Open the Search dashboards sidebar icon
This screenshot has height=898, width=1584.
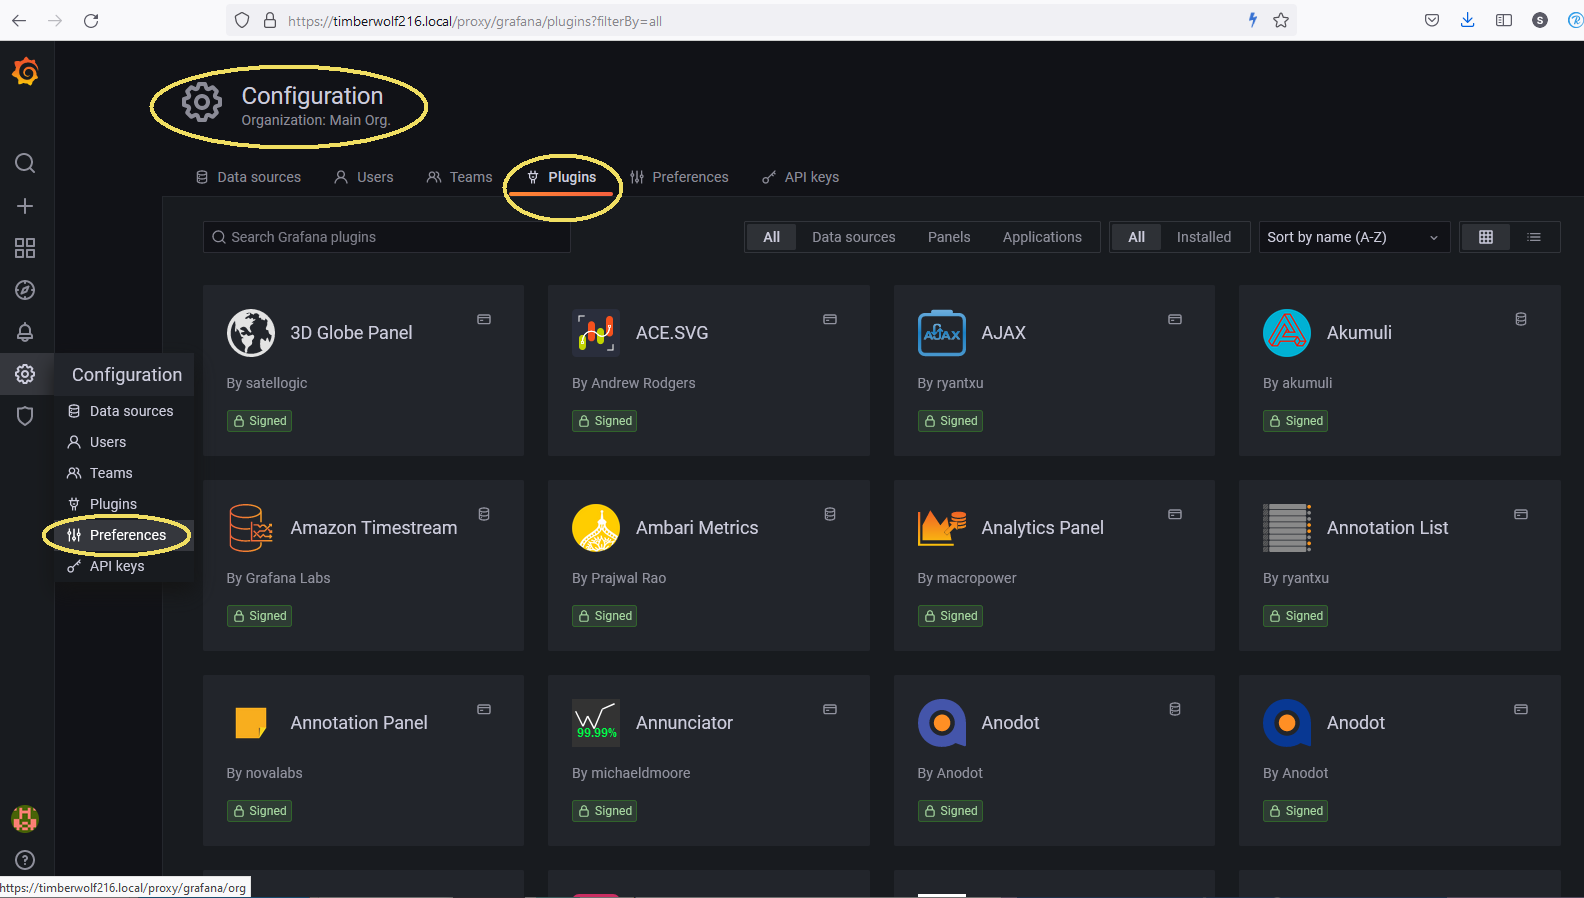coord(25,163)
